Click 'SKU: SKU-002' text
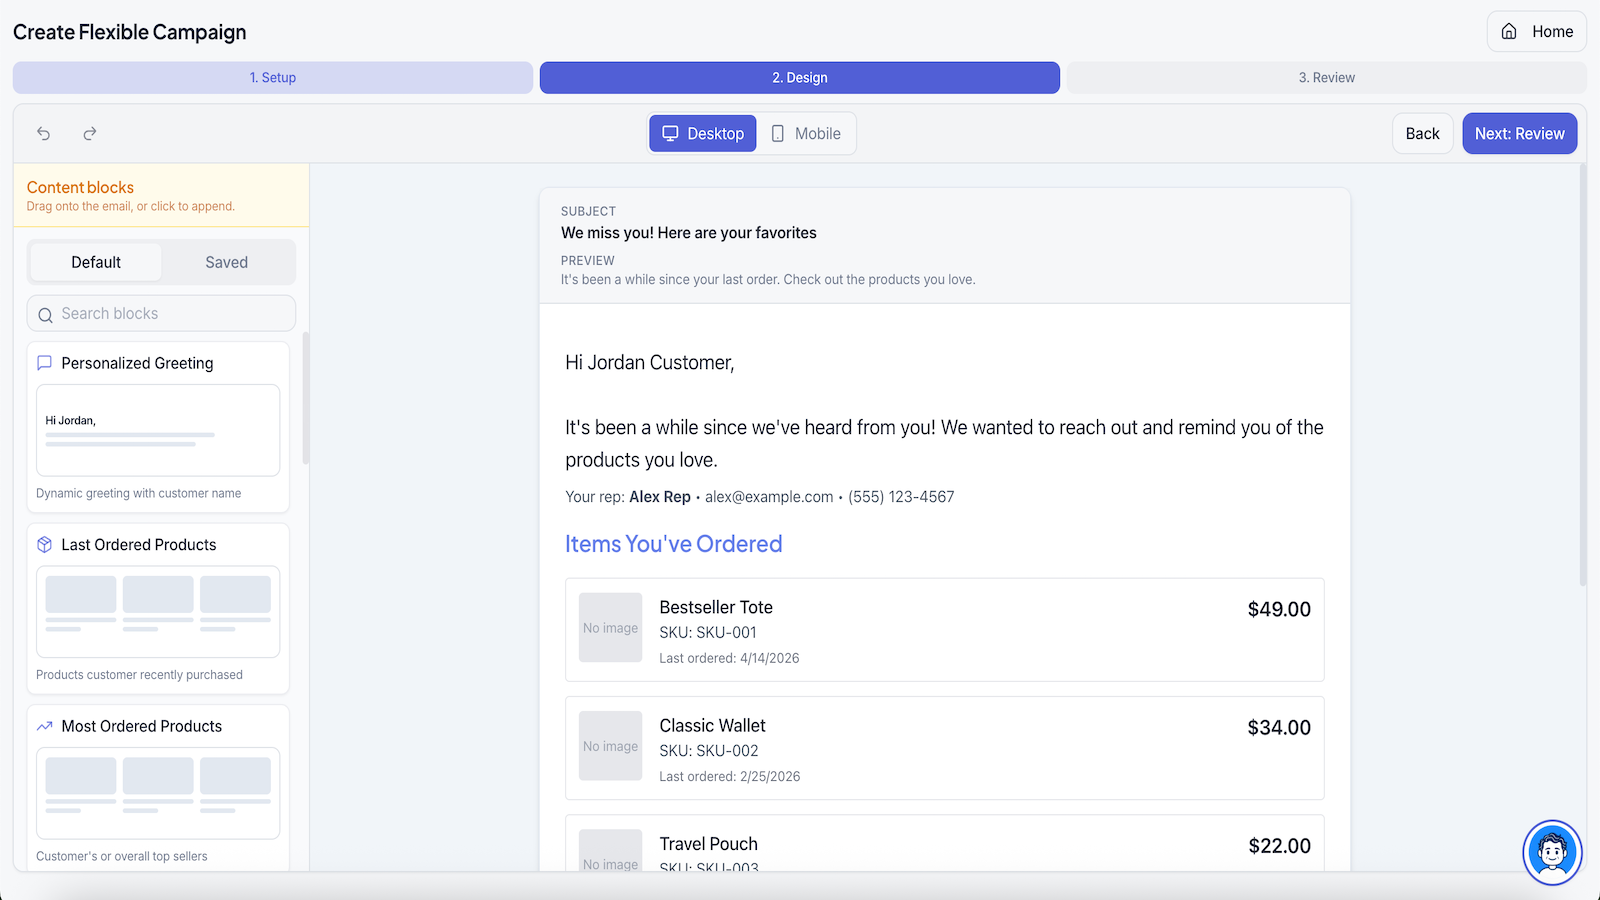The height and width of the screenshot is (900, 1600). [x=709, y=751]
